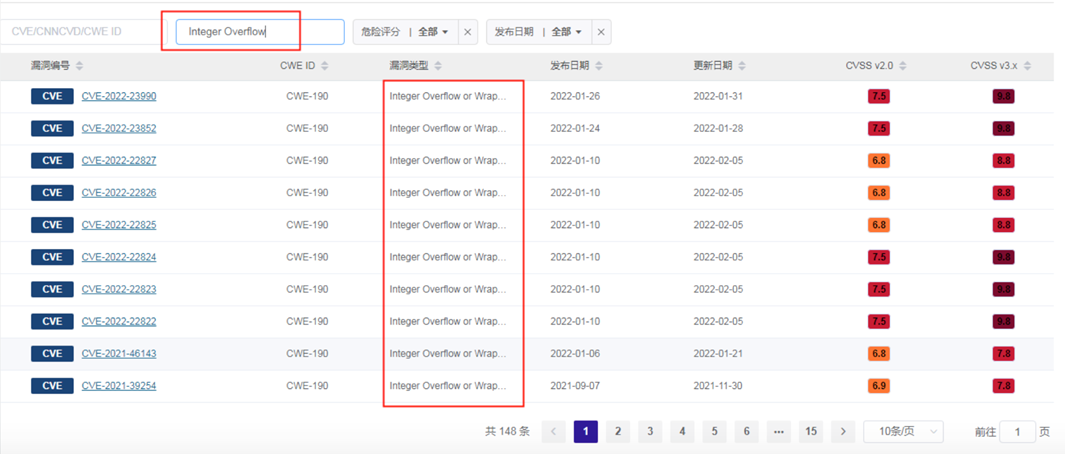Viewport: 1065px width, 454px height.
Task: Go to page 2 of results
Action: (x=618, y=432)
